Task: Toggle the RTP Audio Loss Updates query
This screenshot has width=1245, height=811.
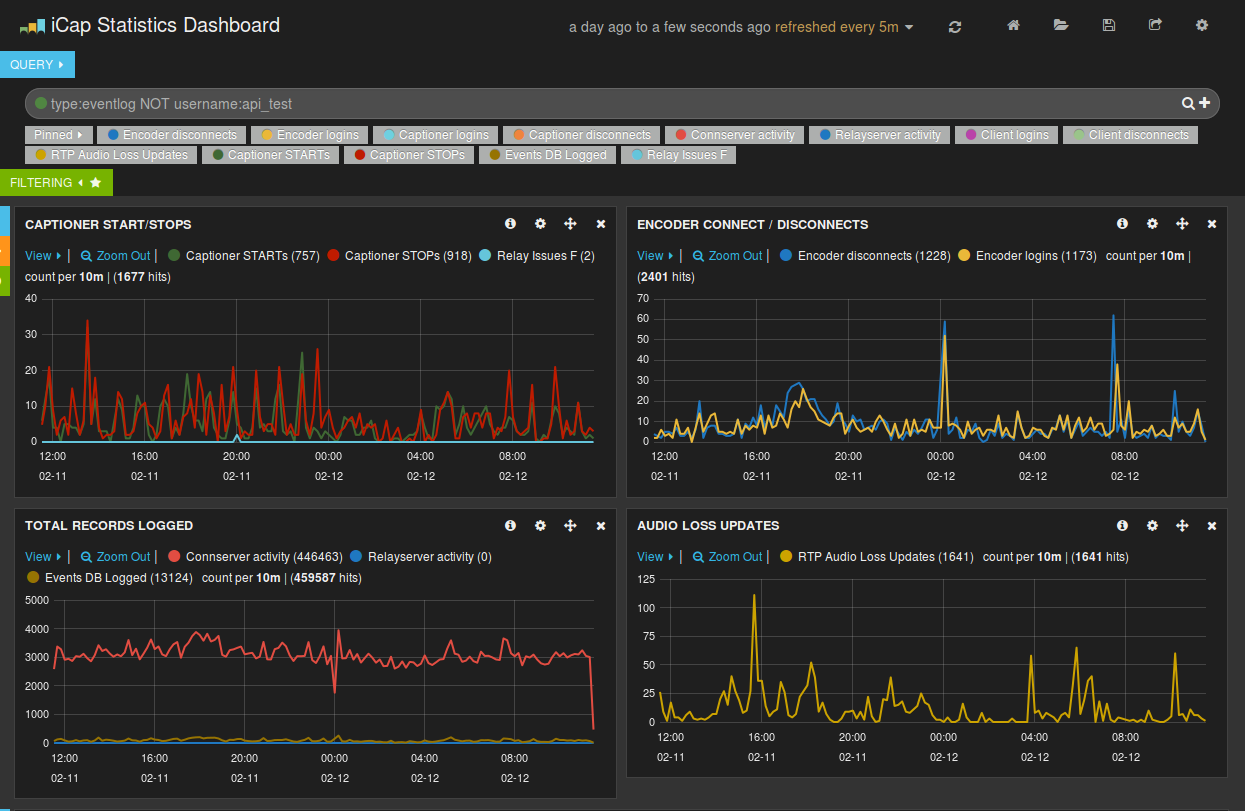Action: tap(111, 155)
